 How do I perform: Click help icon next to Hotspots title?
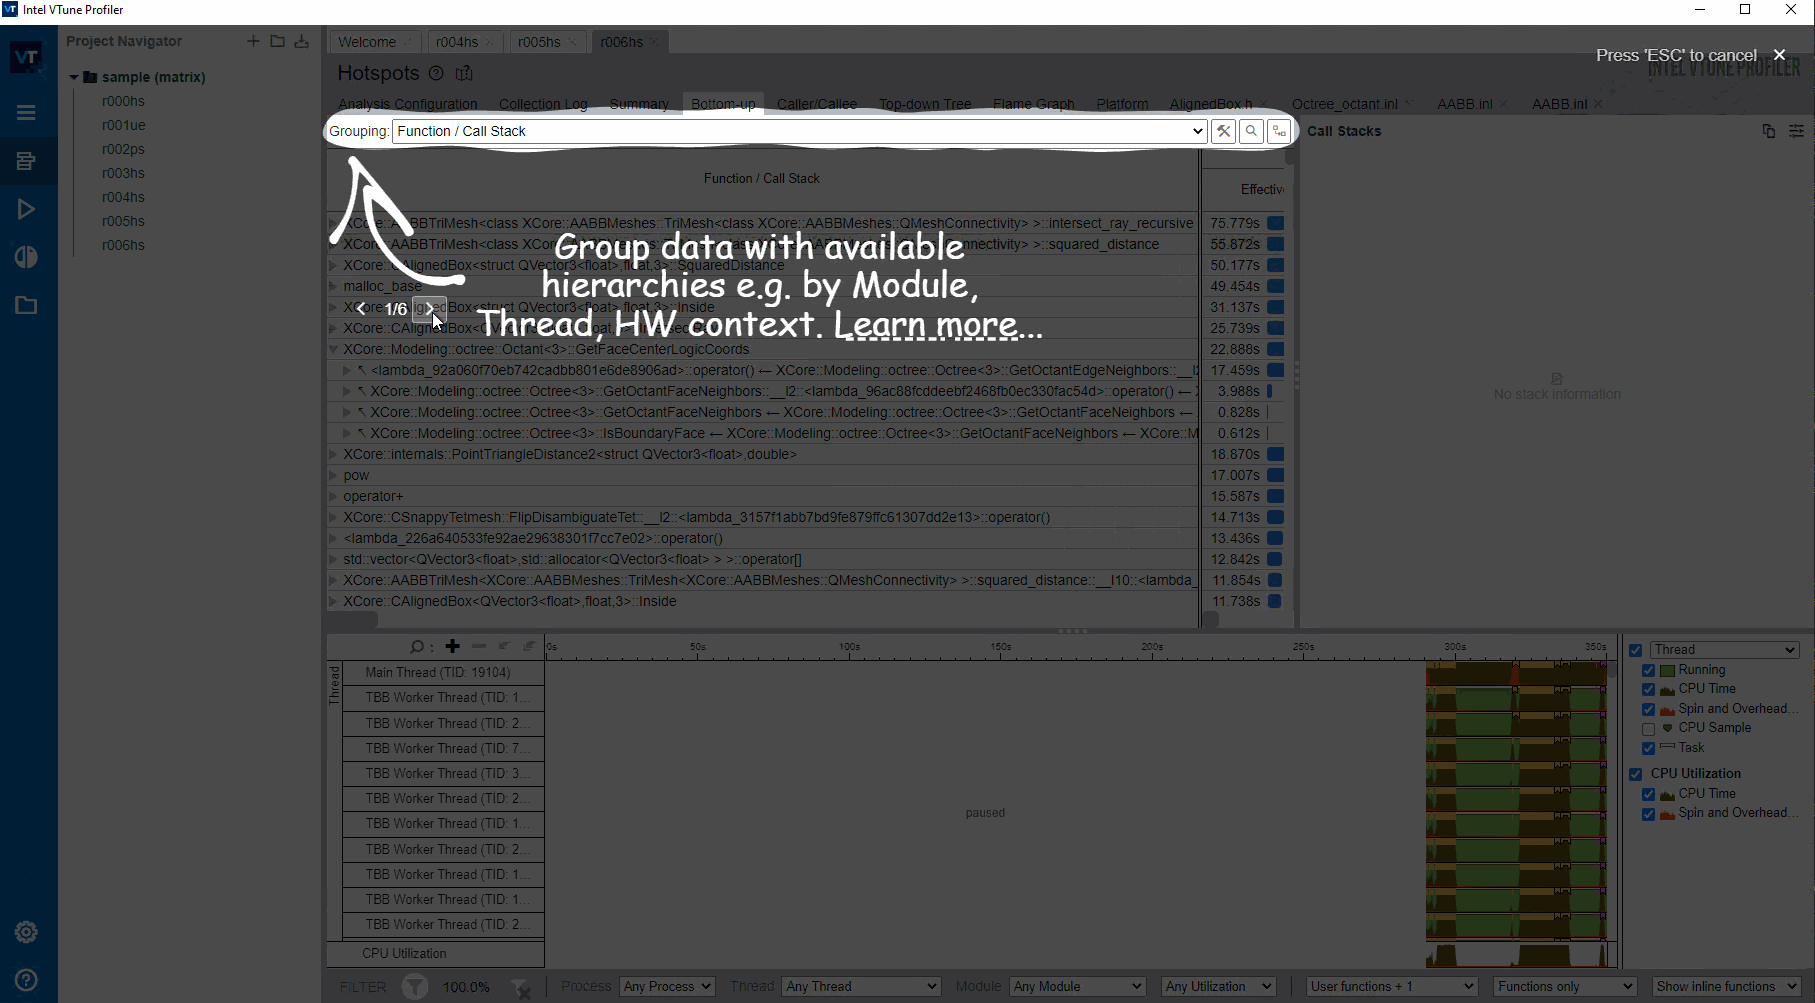pos(435,73)
